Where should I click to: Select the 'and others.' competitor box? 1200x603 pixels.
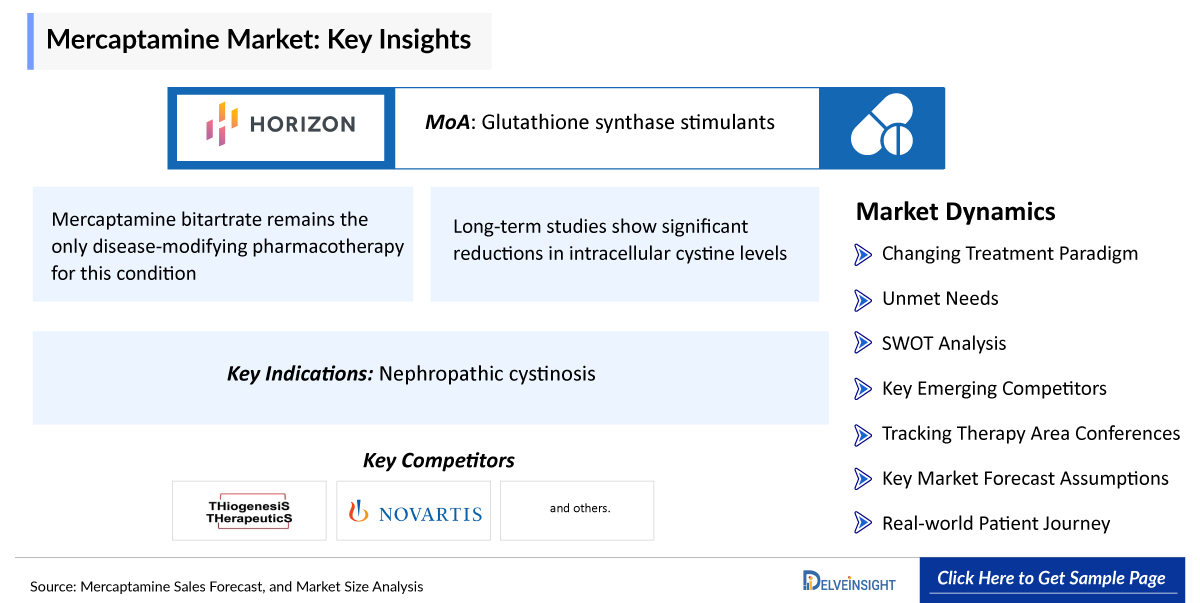pos(578,510)
